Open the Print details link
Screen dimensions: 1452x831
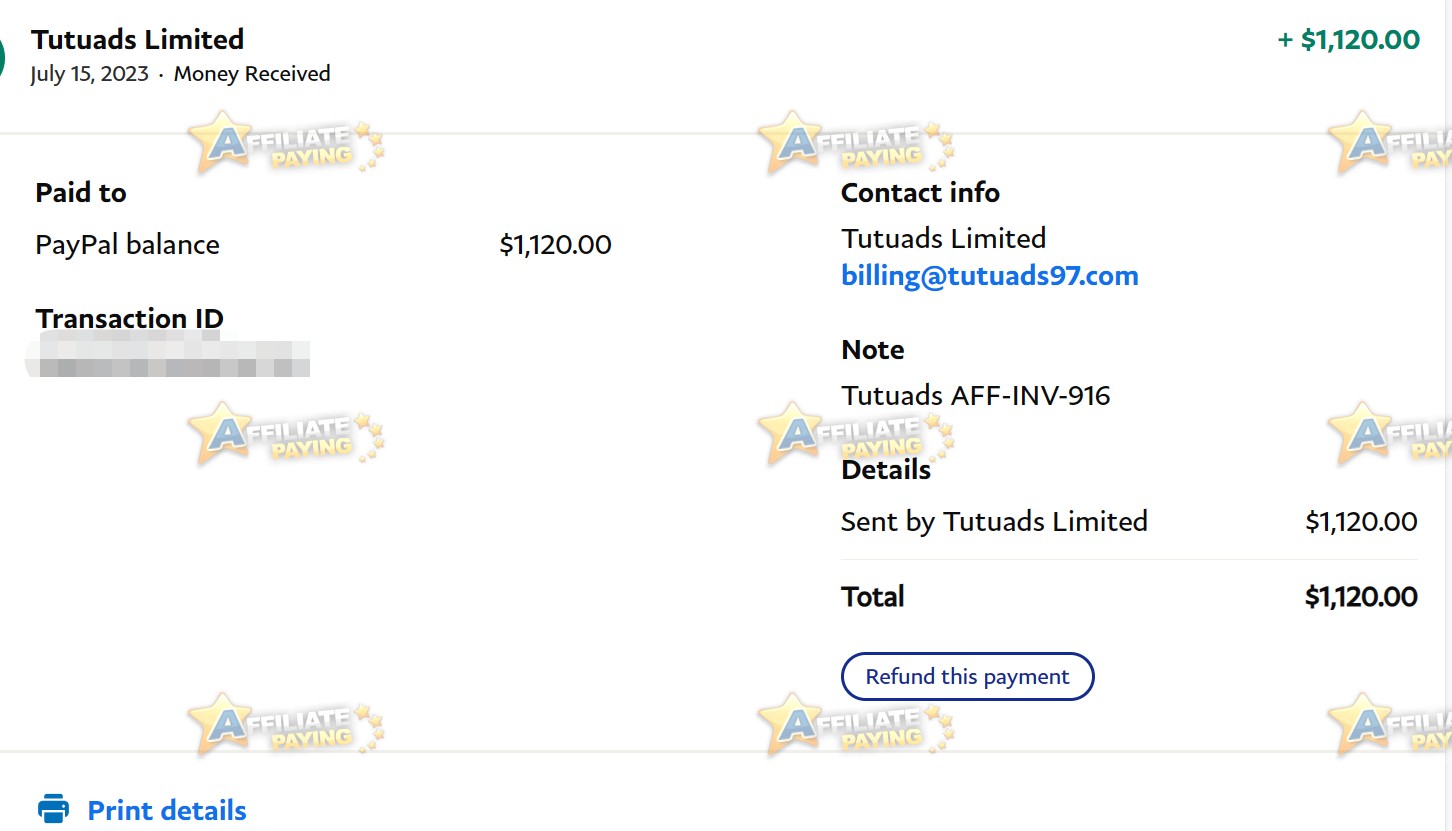[x=167, y=810]
